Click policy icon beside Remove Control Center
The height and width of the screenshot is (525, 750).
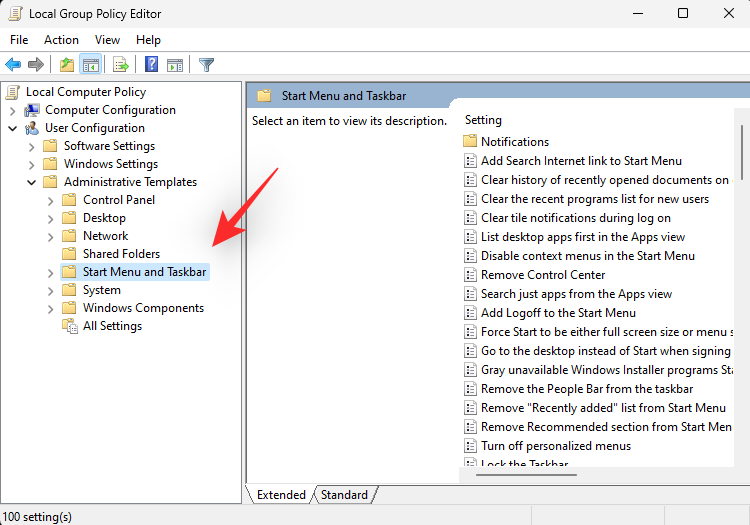tap(471, 275)
